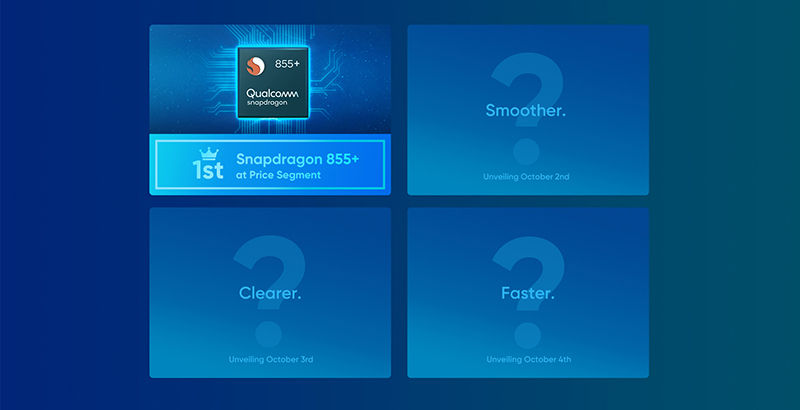This screenshot has height=410, width=800.
Task: Click the 855+ label on the chip
Action: point(288,64)
